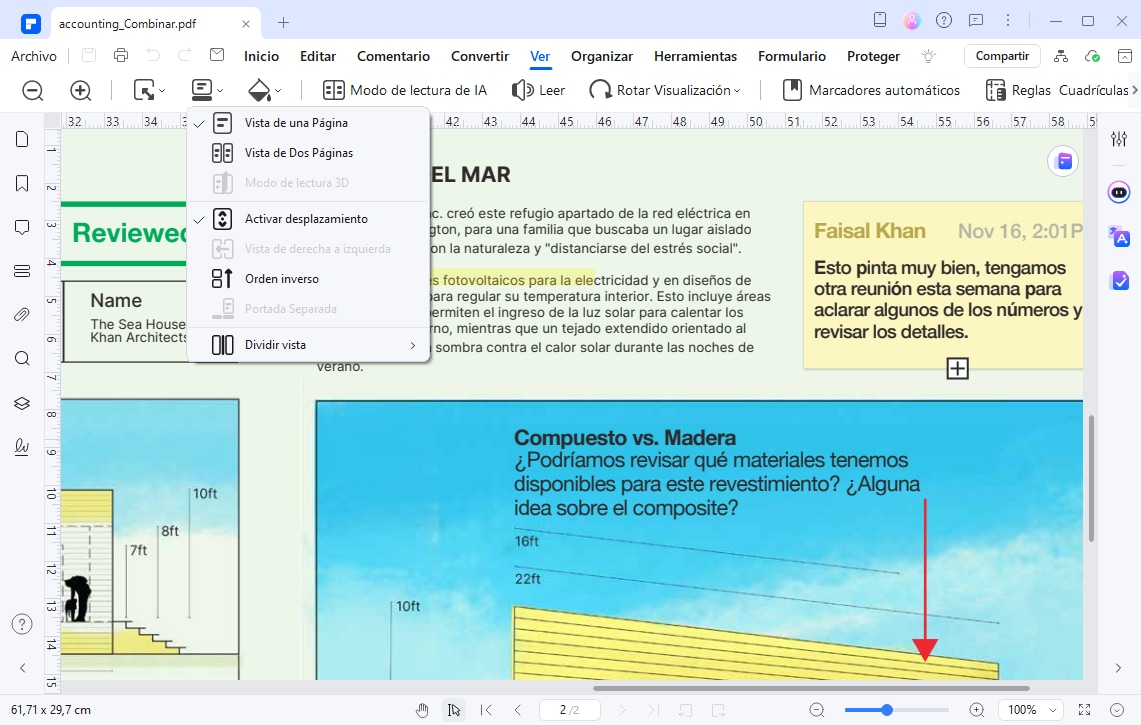Click the lightbulb tips icon
This screenshot has height=725, width=1141.
click(x=929, y=56)
